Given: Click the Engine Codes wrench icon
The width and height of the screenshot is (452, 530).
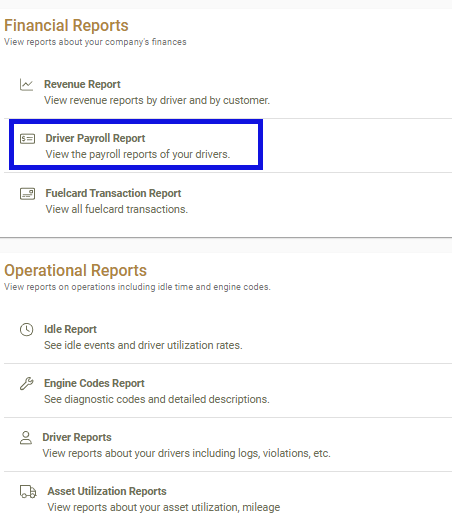Looking at the screenshot, I should coord(26,384).
